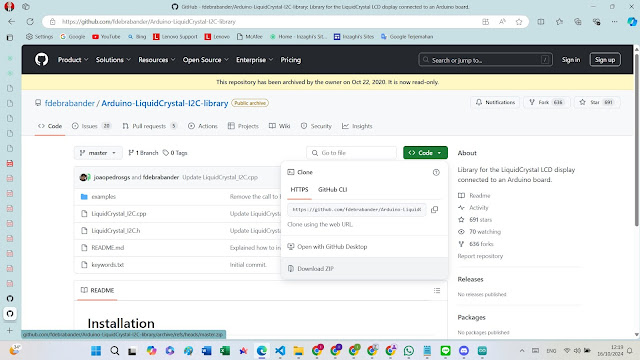The width and height of the screenshot is (640, 360).
Task: Open the Projects tab
Action: (x=243, y=126)
